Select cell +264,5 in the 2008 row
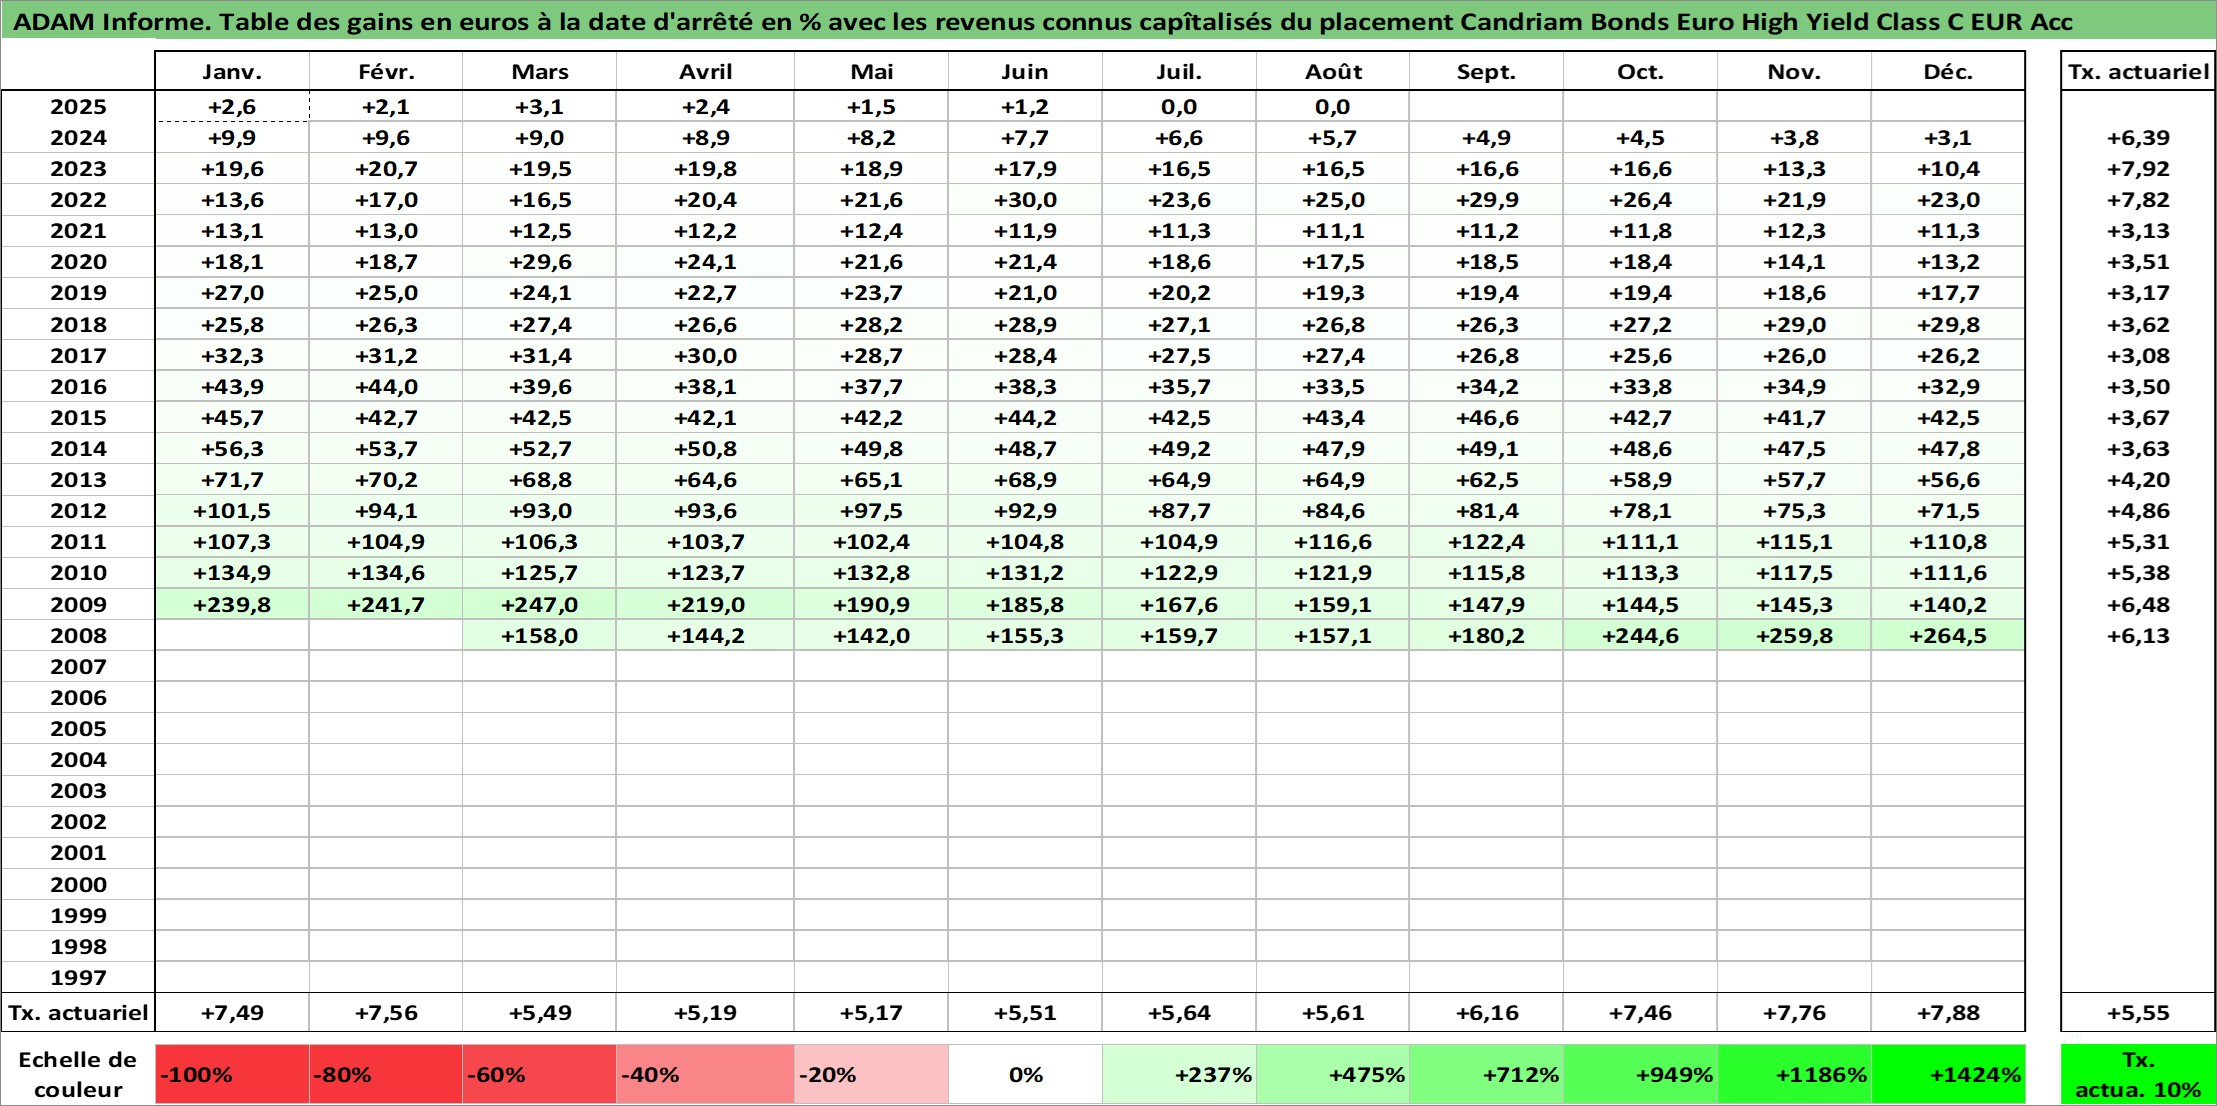2217x1106 pixels. point(1948,636)
